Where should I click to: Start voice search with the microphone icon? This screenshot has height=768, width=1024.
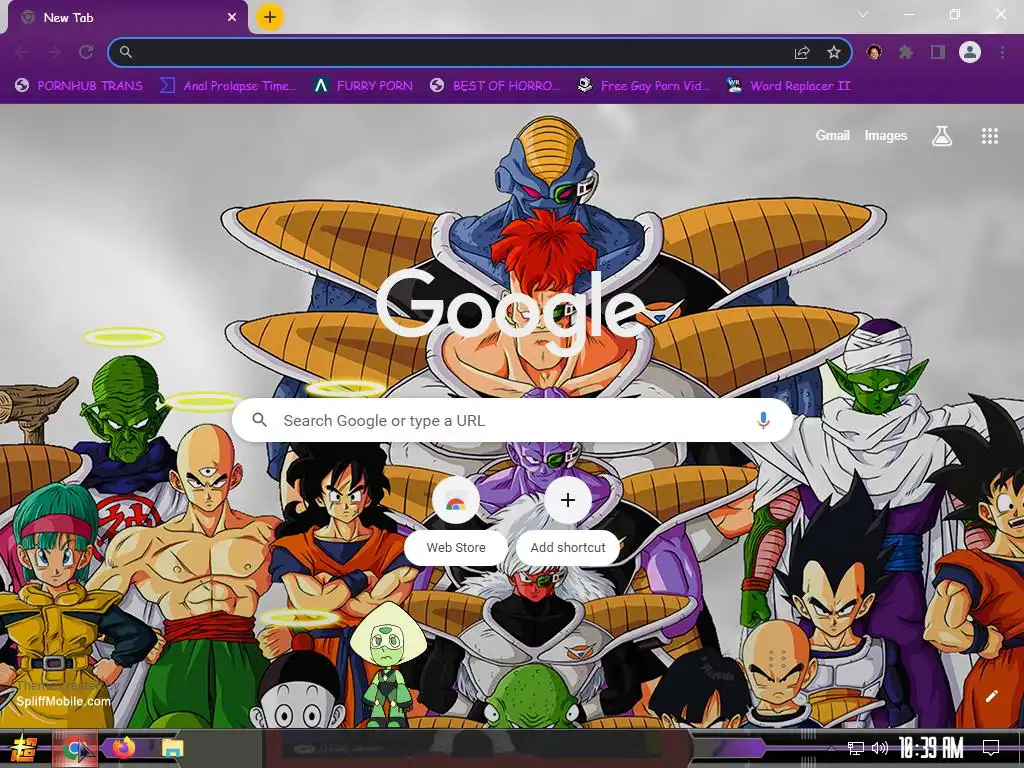(x=763, y=421)
